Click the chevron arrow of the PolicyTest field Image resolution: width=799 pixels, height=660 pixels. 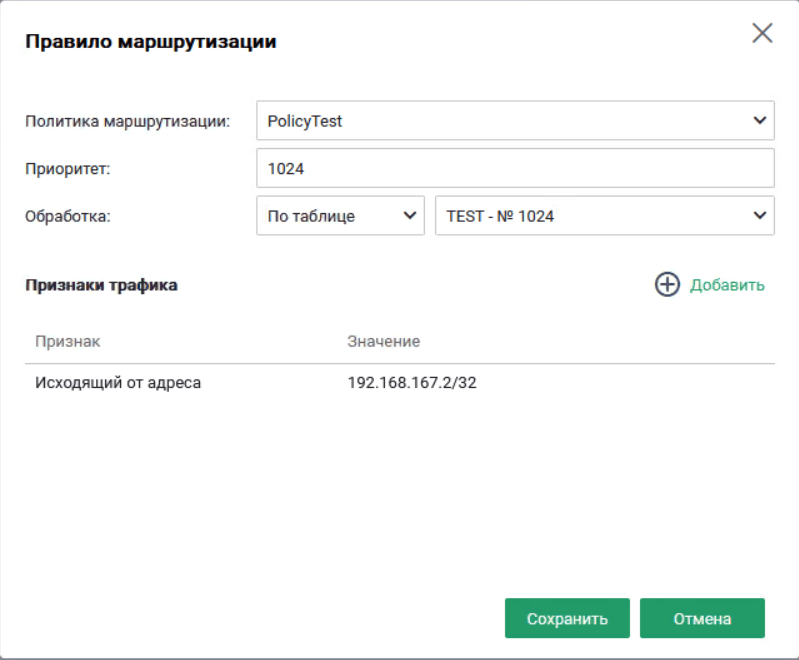click(x=757, y=121)
